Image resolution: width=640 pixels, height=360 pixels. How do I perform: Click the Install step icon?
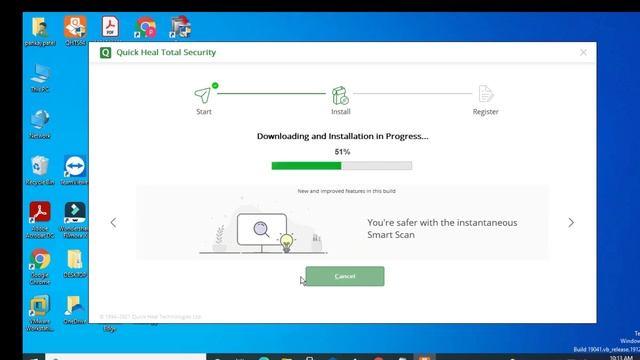[340, 96]
